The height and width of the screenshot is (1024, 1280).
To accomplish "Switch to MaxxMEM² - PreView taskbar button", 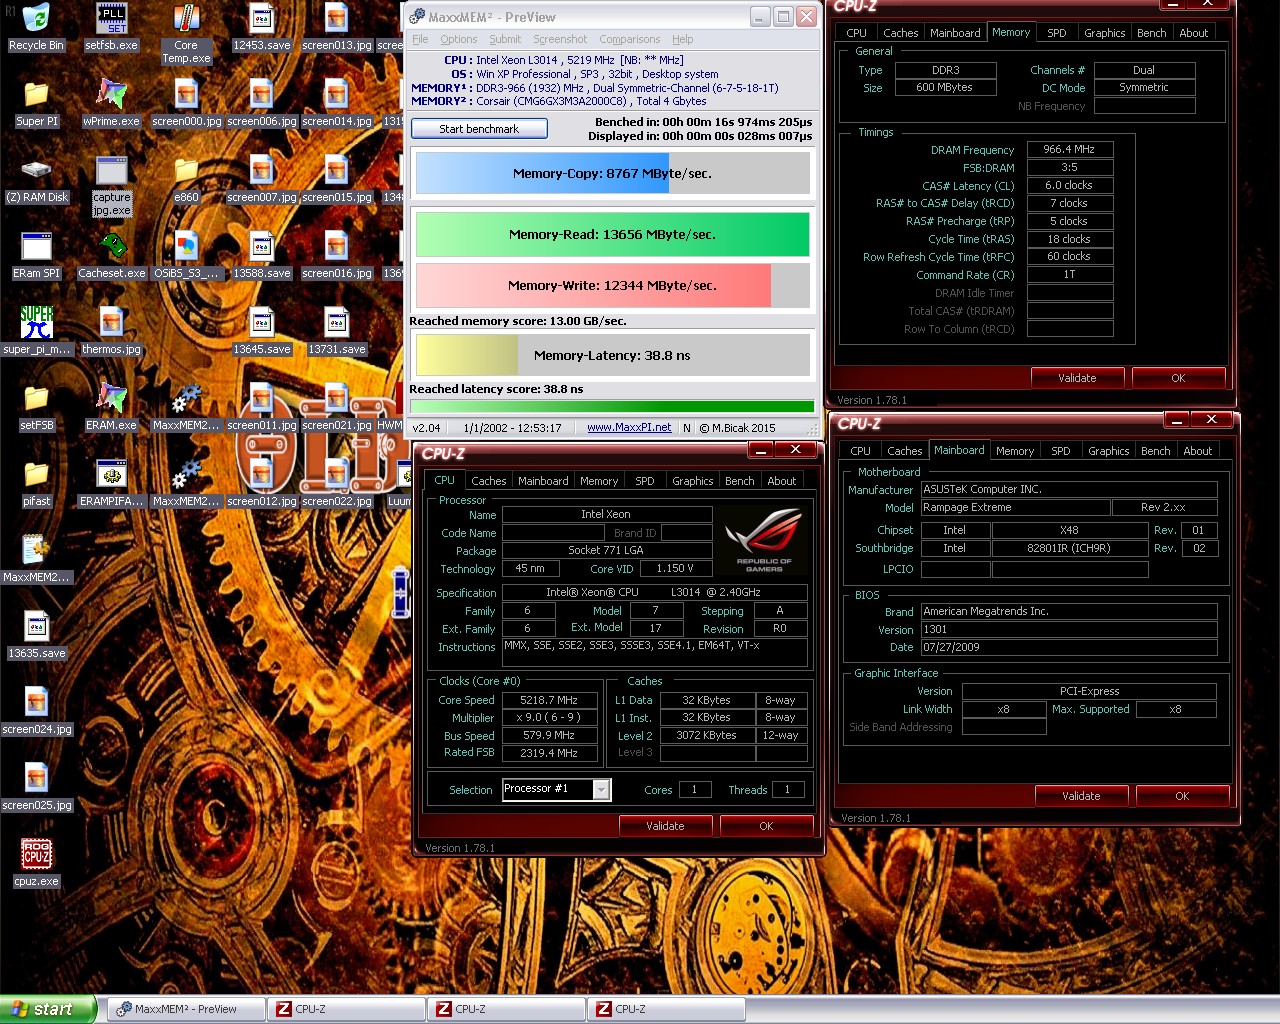I will (x=187, y=1009).
